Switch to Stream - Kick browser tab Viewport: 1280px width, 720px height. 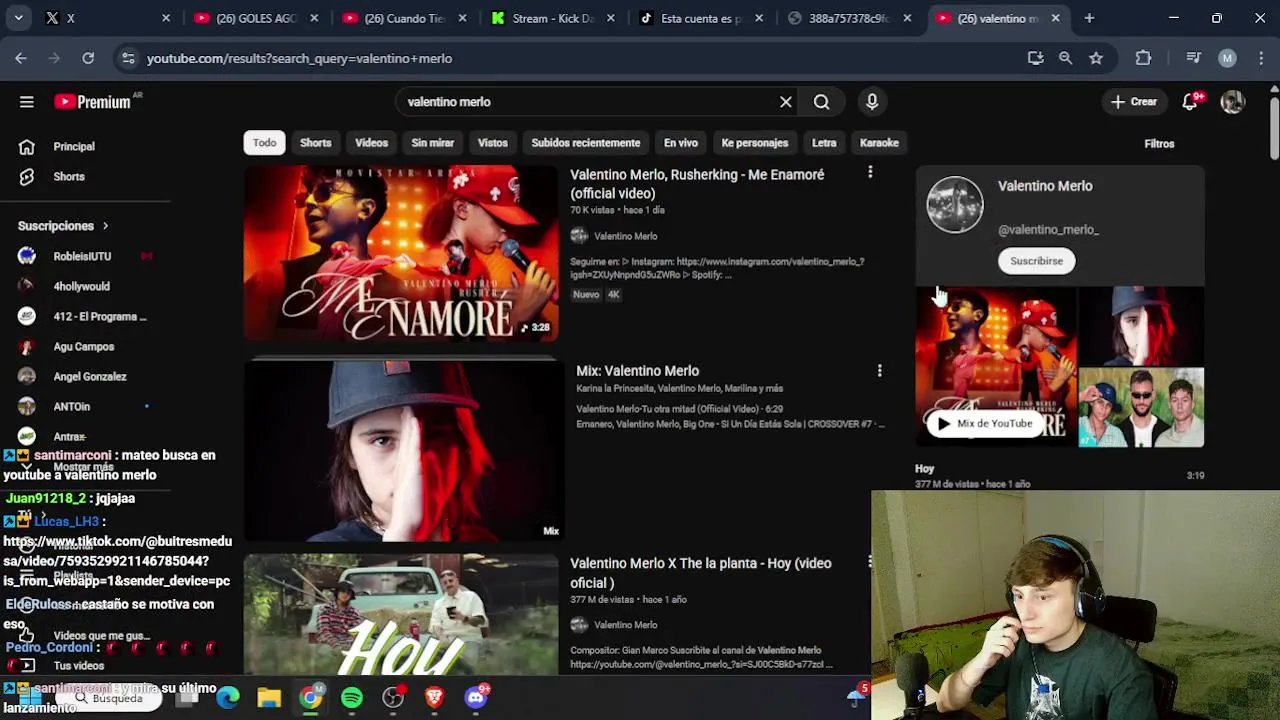pos(553,18)
